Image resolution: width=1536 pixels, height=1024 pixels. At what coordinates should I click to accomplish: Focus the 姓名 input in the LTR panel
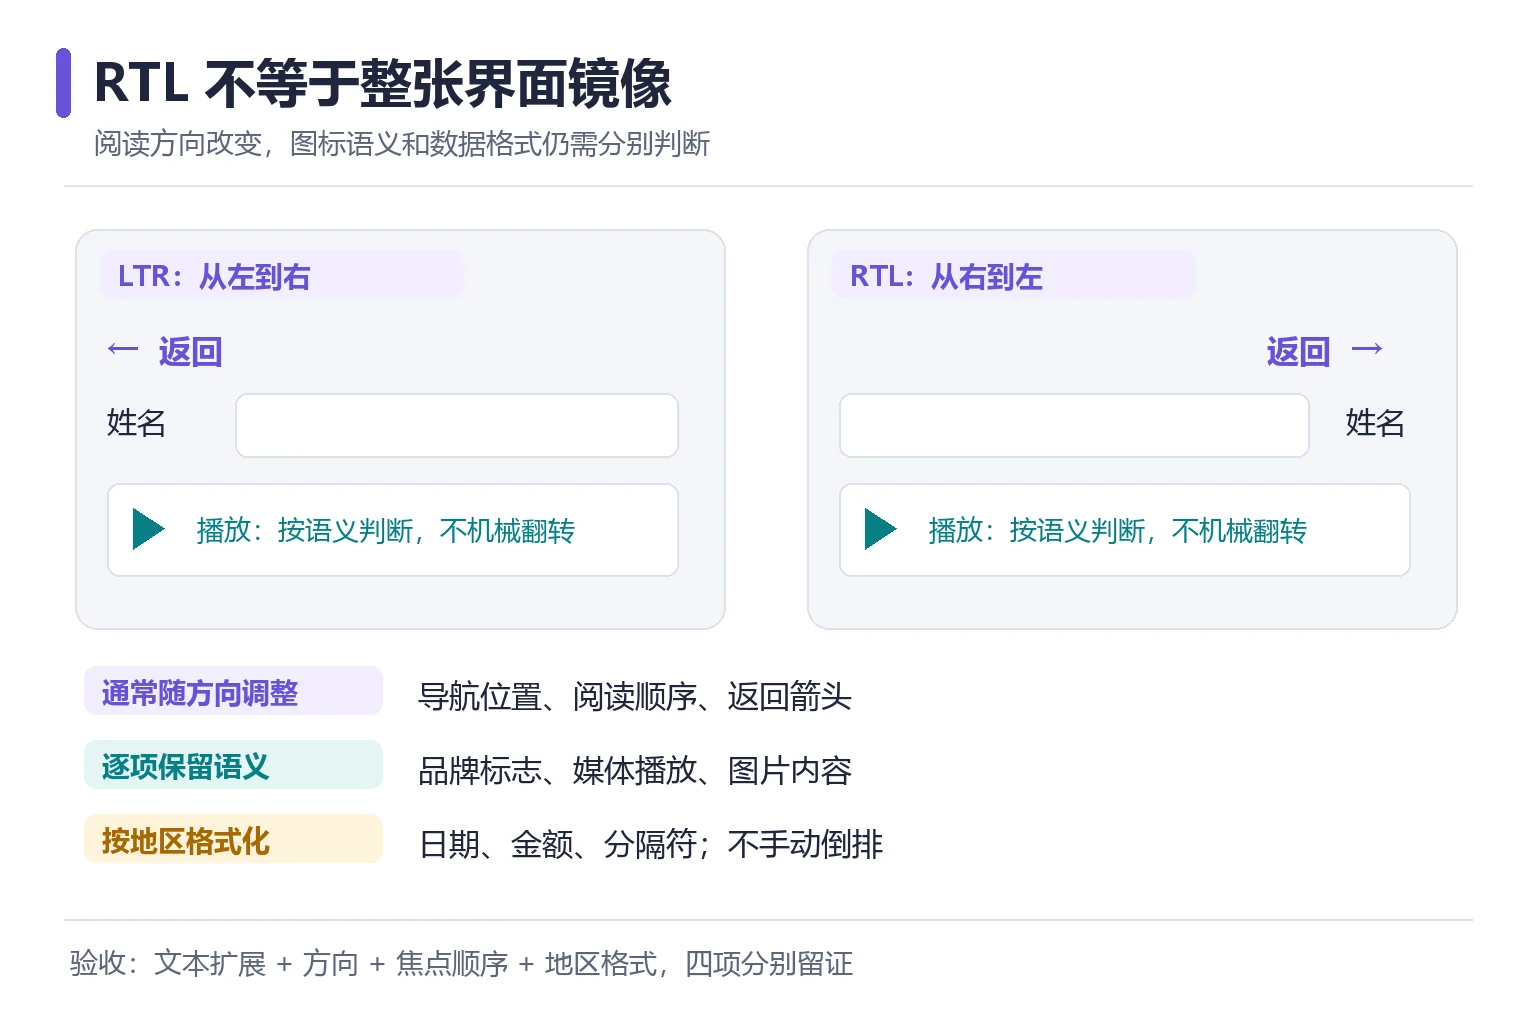tap(457, 425)
